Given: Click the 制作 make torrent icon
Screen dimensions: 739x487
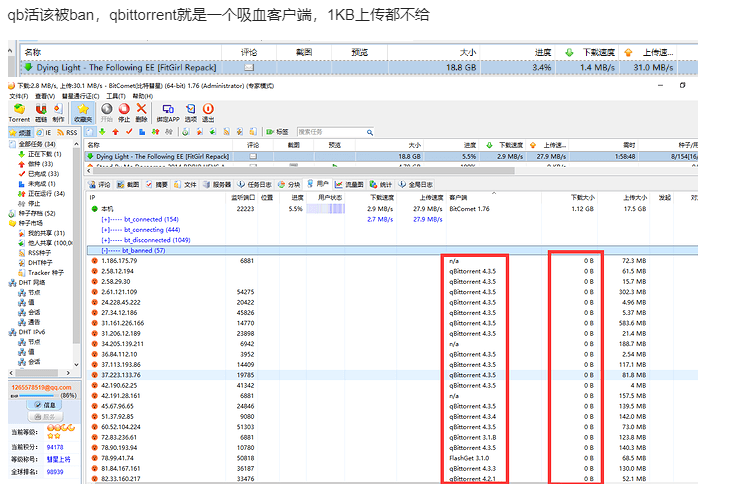Looking at the screenshot, I should click(x=58, y=111).
